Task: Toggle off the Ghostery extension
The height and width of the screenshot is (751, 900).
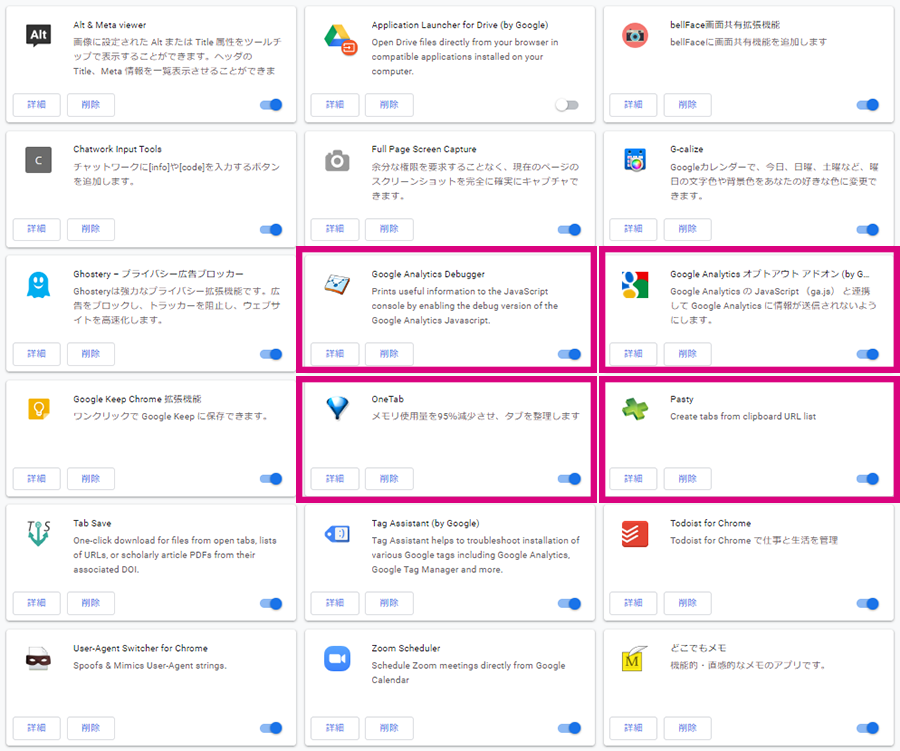Action: [271, 354]
